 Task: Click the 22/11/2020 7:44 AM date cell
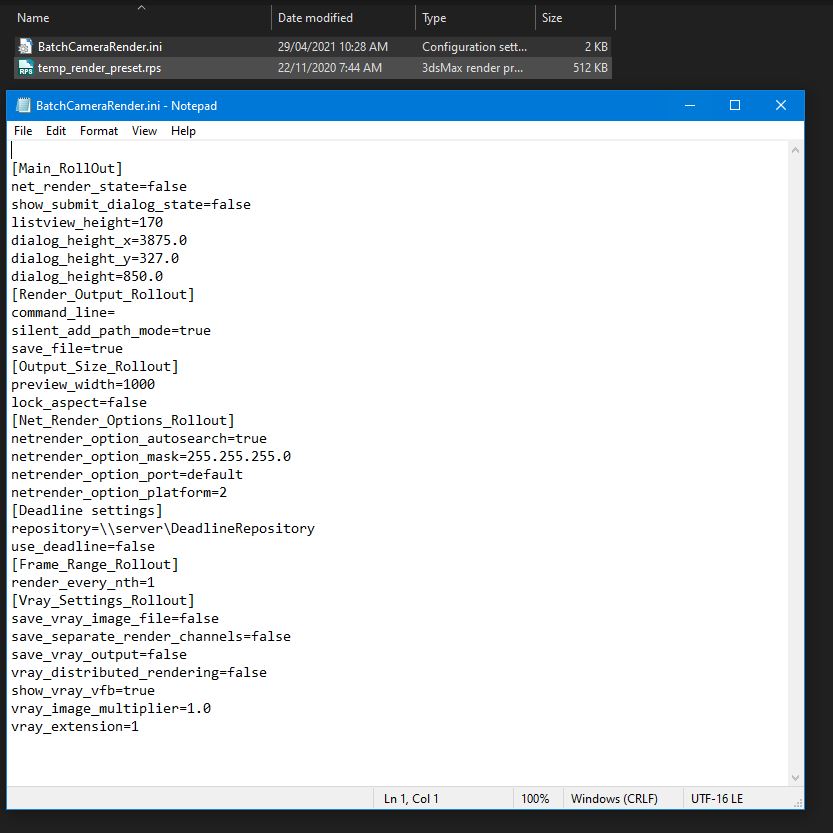click(329, 68)
